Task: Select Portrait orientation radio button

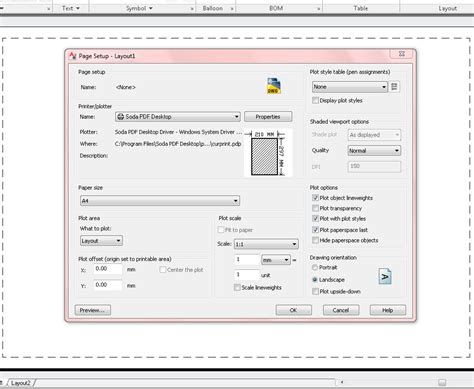Action: click(315, 267)
